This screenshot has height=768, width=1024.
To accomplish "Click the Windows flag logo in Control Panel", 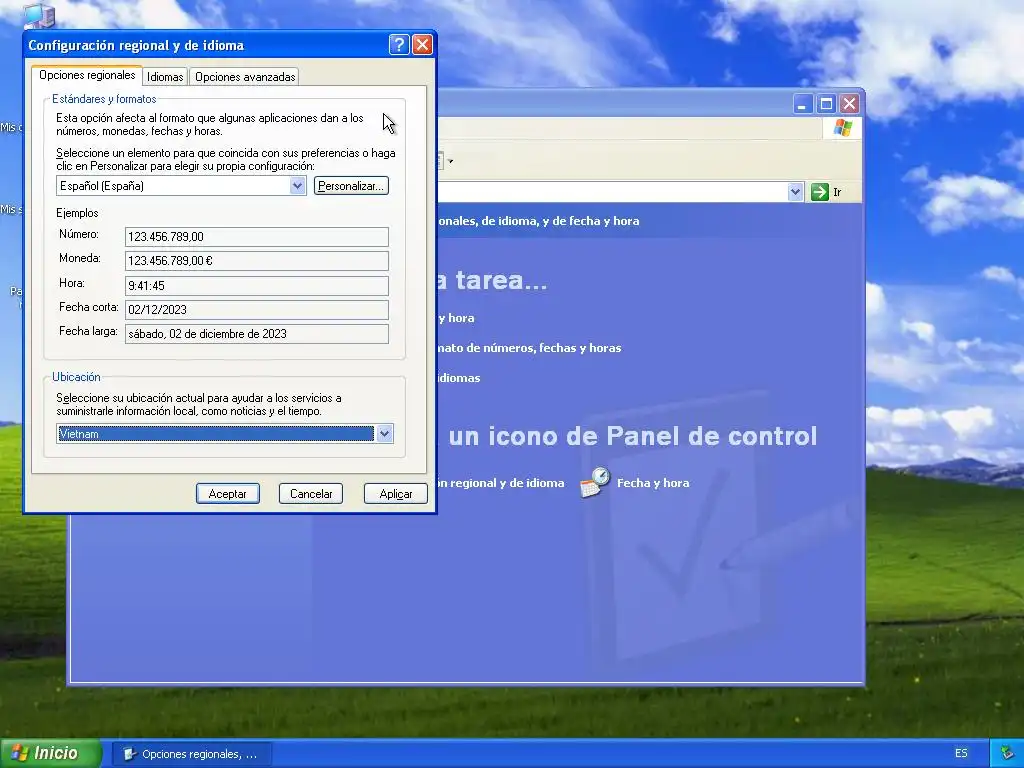I will click(842, 127).
